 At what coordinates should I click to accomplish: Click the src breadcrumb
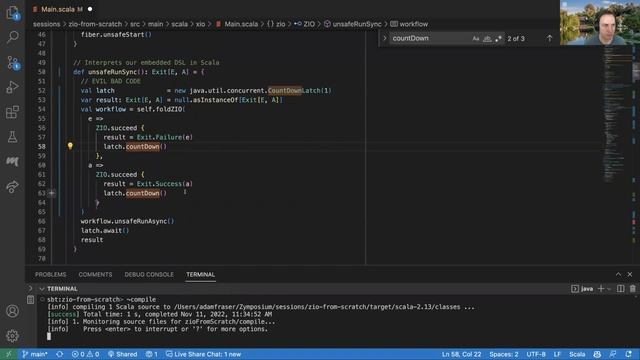pyautogui.click(x=135, y=24)
